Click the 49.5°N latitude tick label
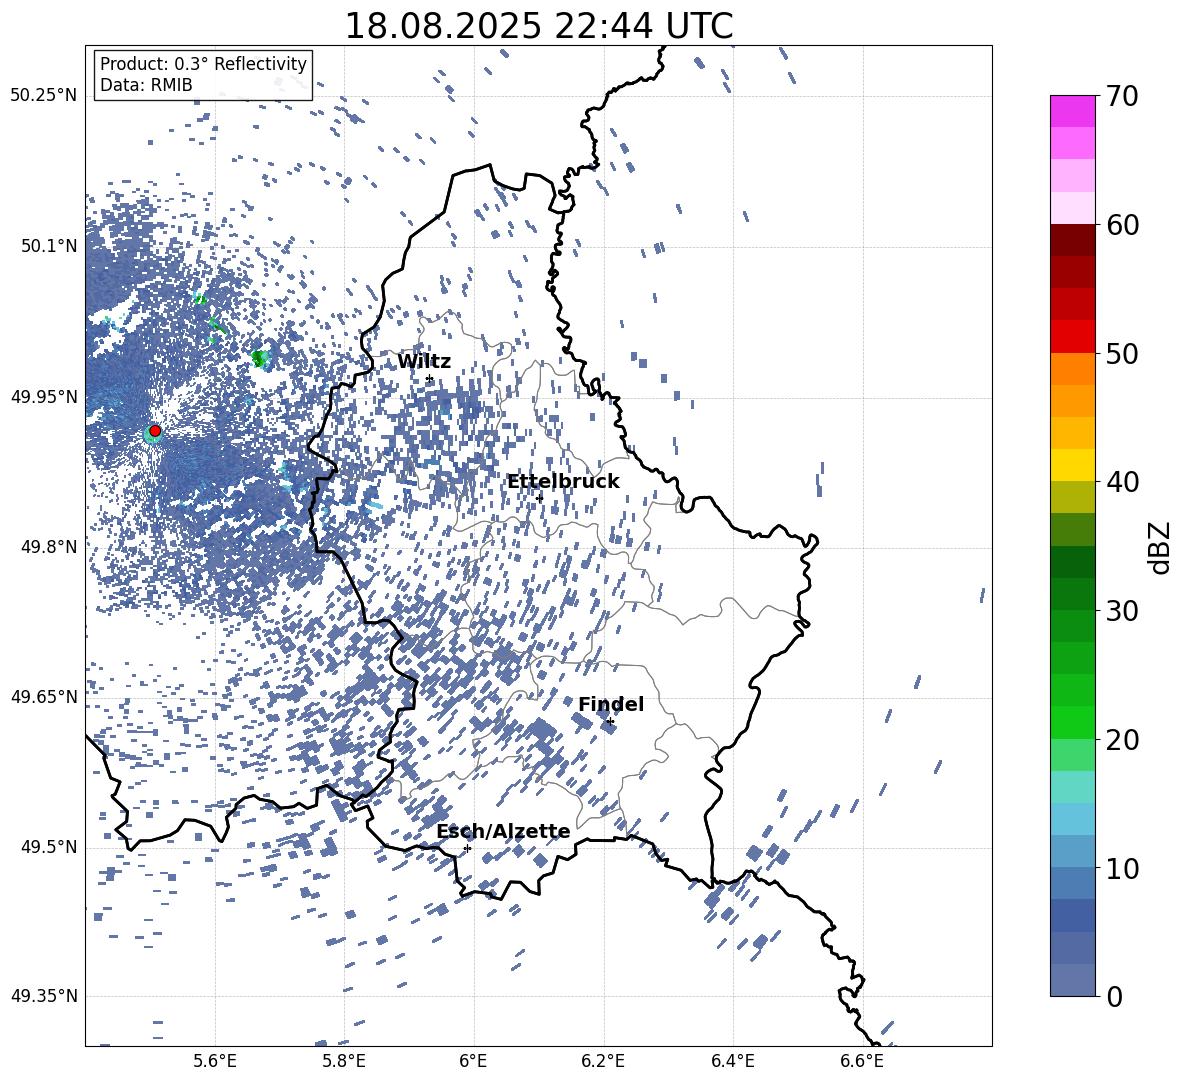The image size is (1184, 1081). (50, 847)
